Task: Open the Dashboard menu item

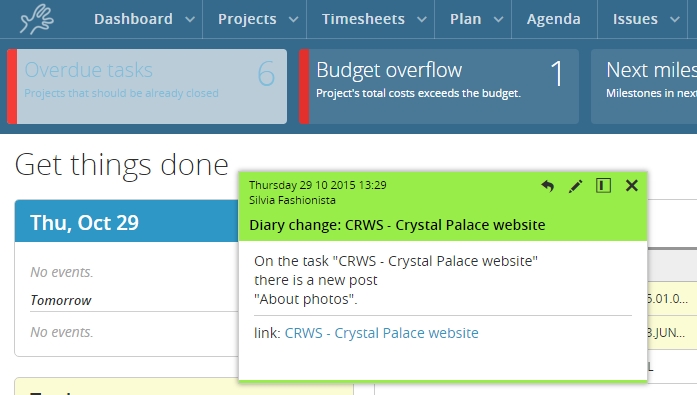Action: (133, 19)
